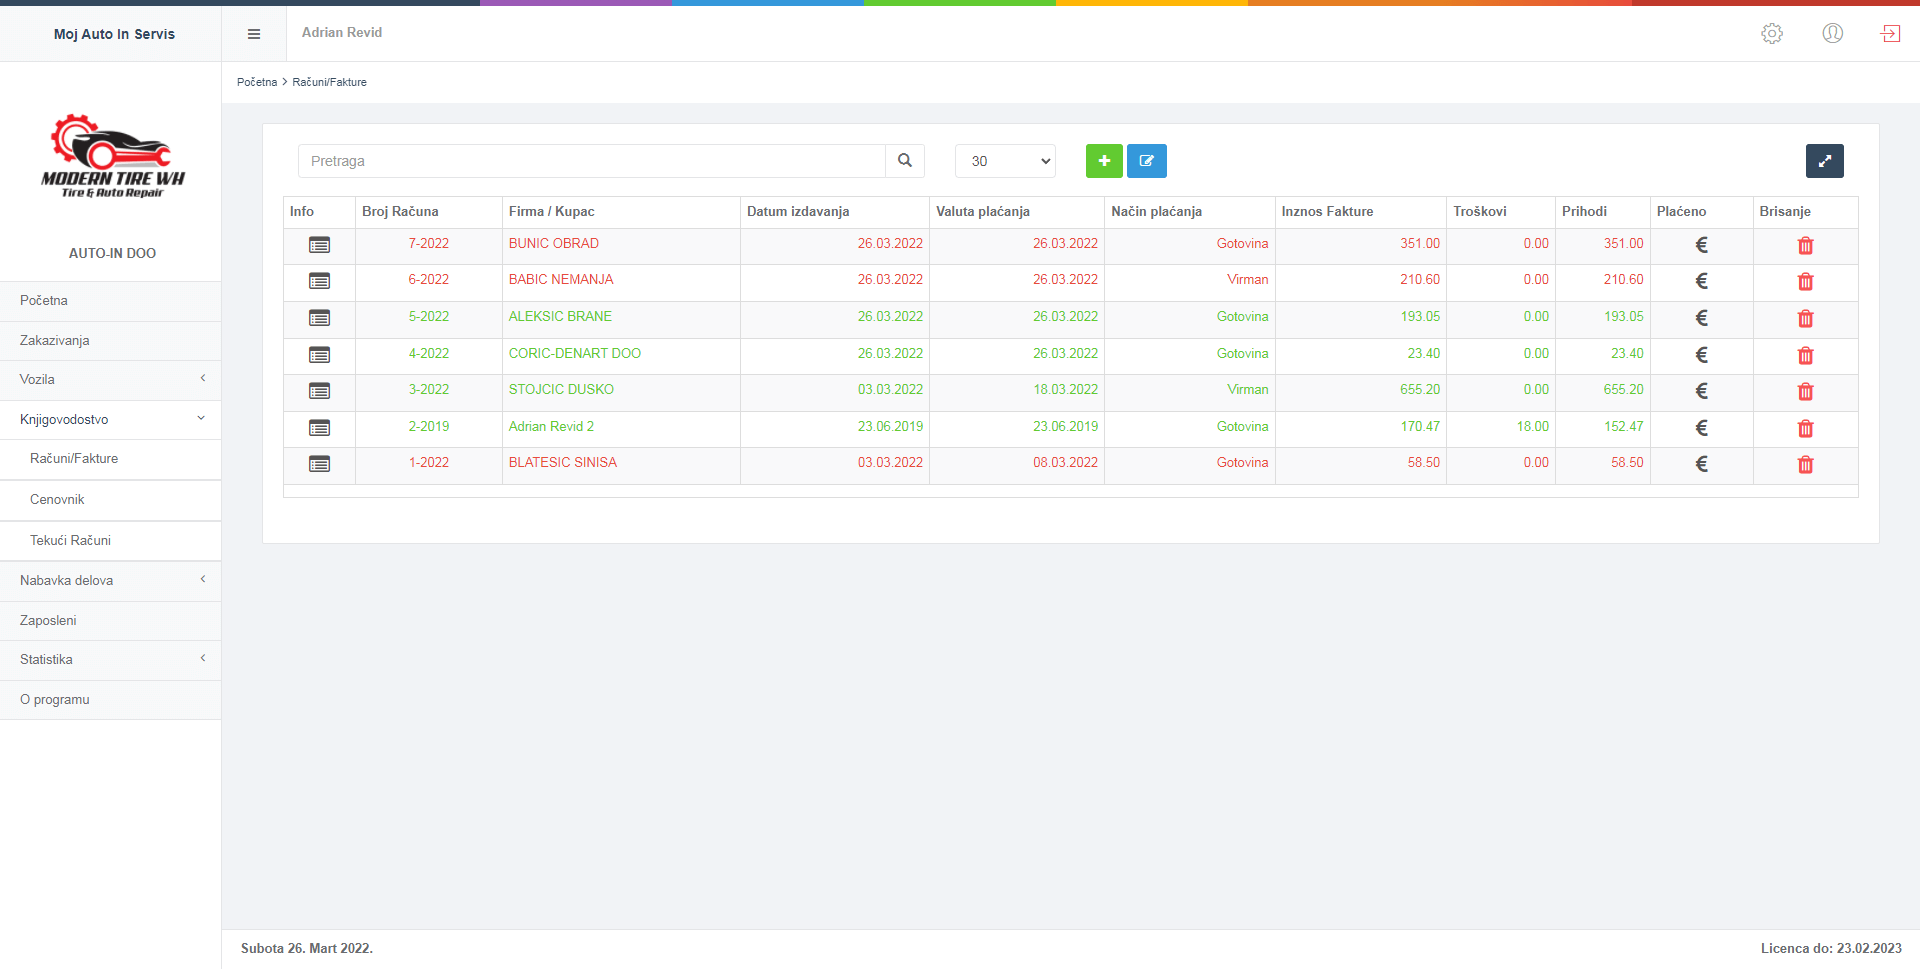Mark invoice 6-2022 paid with euro icon
The height and width of the screenshot is (969, 1920).
[x=1701, y=282]
